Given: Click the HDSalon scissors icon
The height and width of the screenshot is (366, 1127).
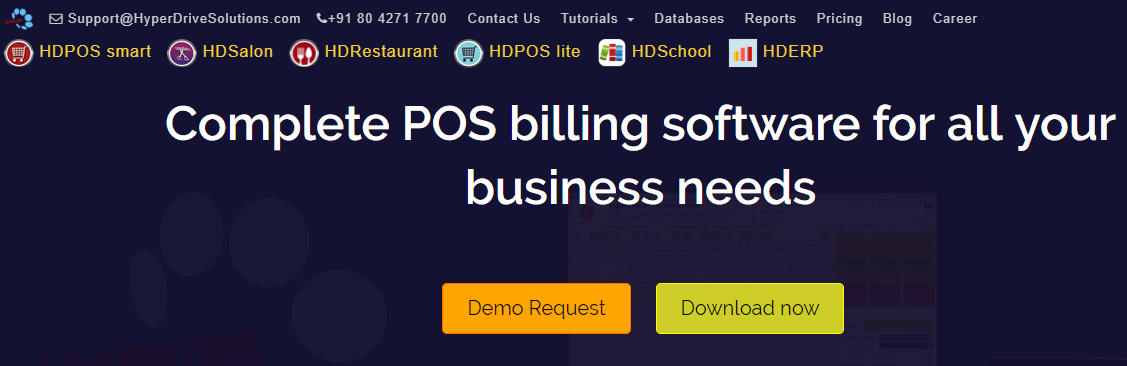Looking at the screenshot, I should tap(182, 52).
